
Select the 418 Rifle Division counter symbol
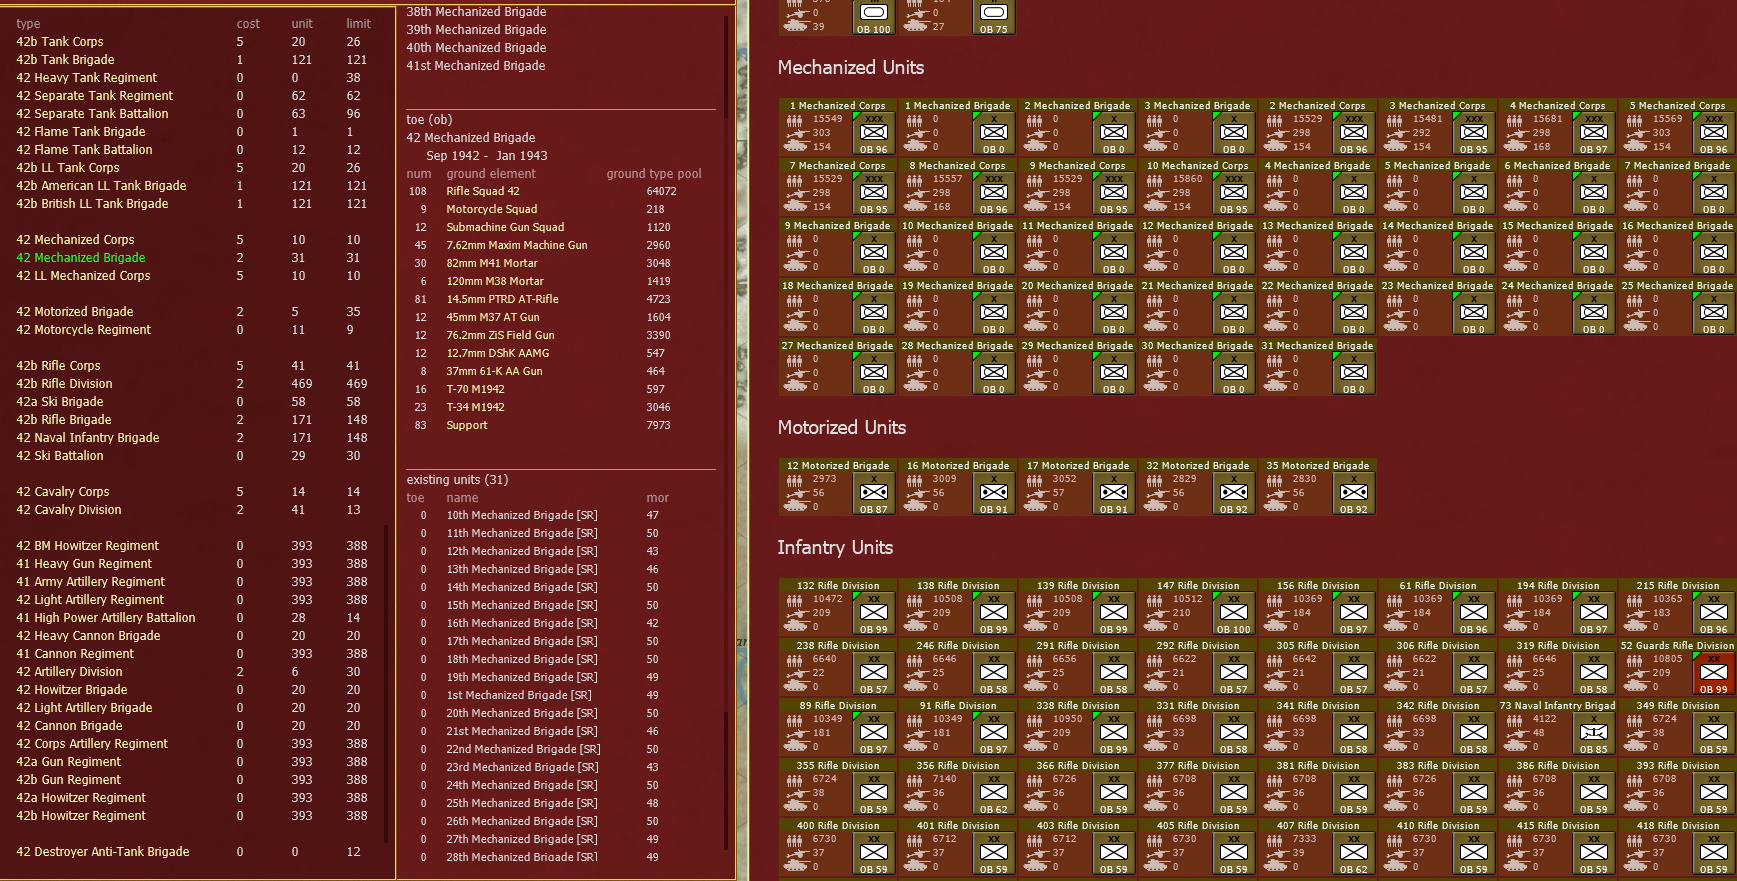point(1714,853)
